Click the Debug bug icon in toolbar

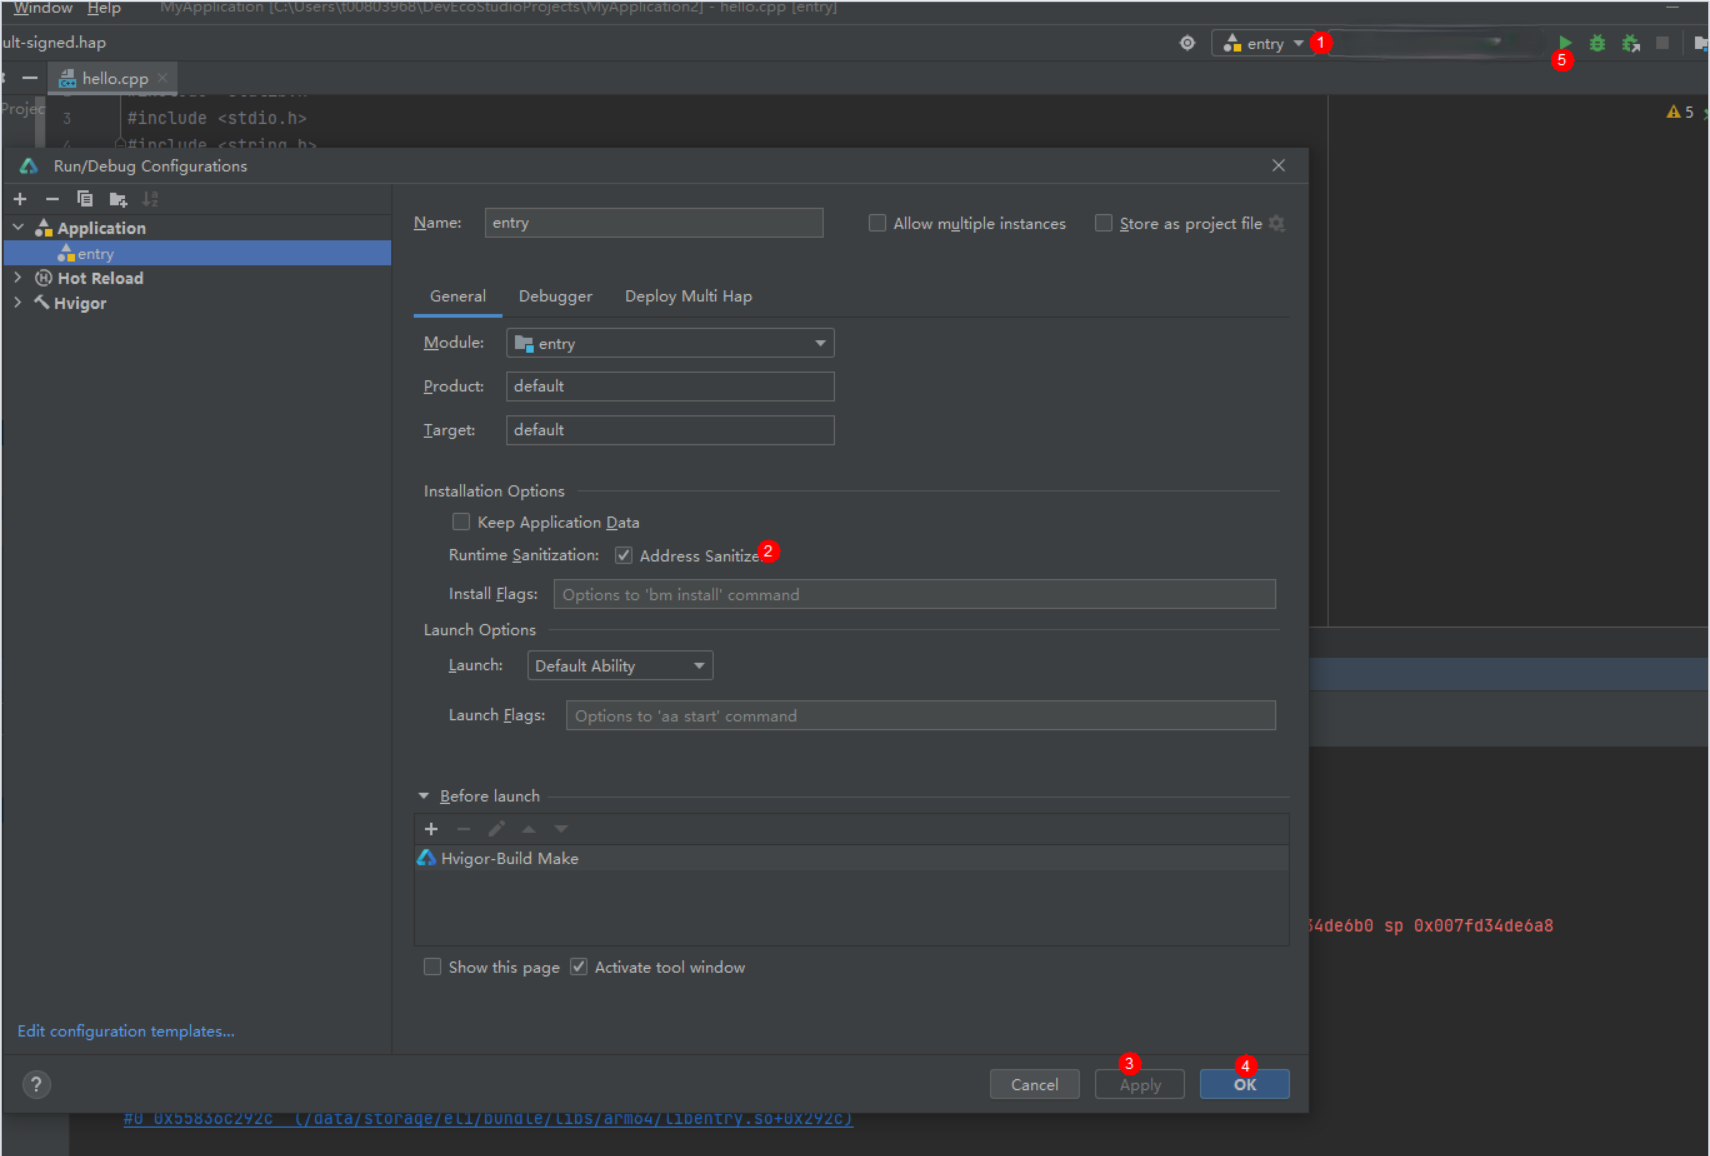coord(1597,43)
